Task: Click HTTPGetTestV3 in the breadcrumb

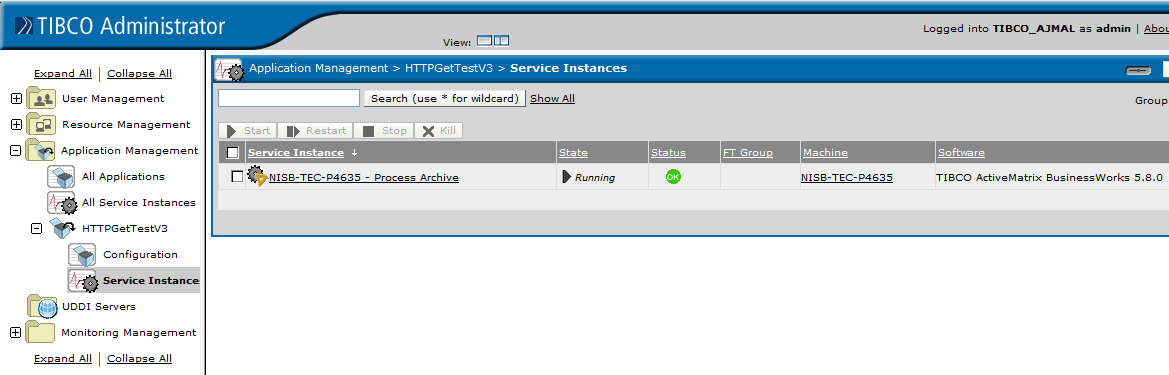Action: (449, 68)
